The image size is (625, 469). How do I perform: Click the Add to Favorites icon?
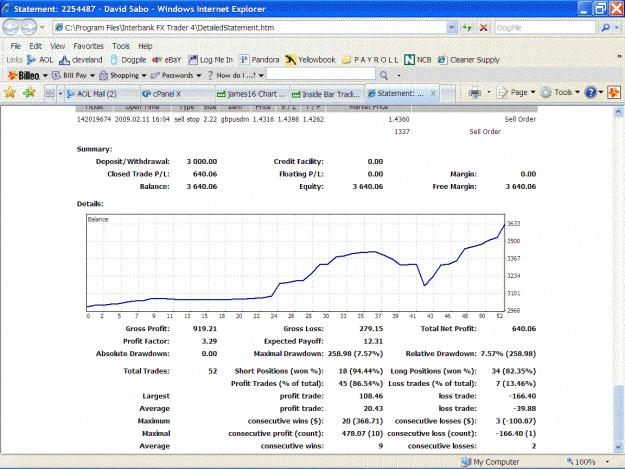pyautogui.click(x=29, y=93)
